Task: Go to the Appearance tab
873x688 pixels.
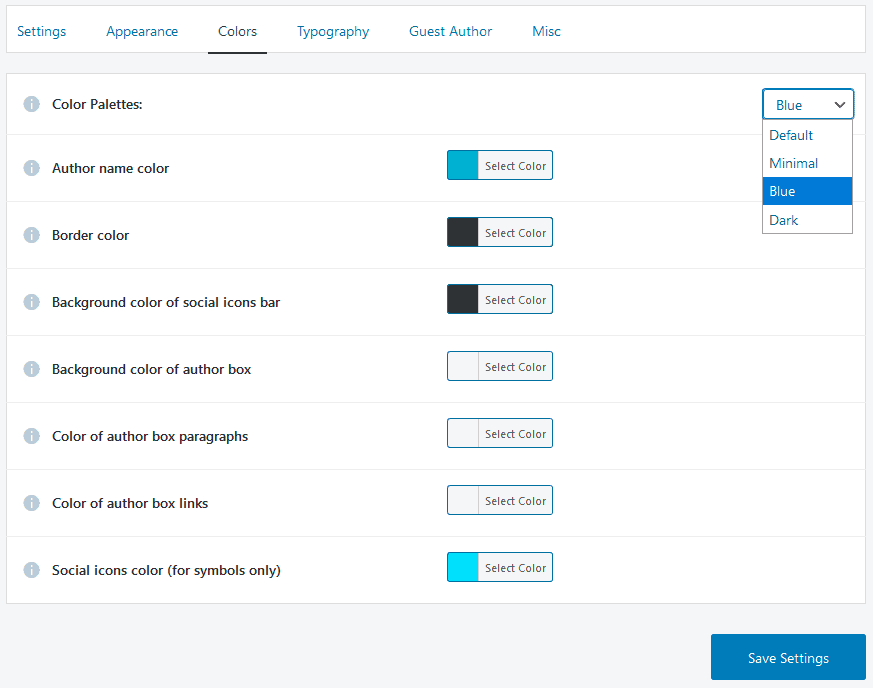Action: pyautogui.click(x=142, y=32)
